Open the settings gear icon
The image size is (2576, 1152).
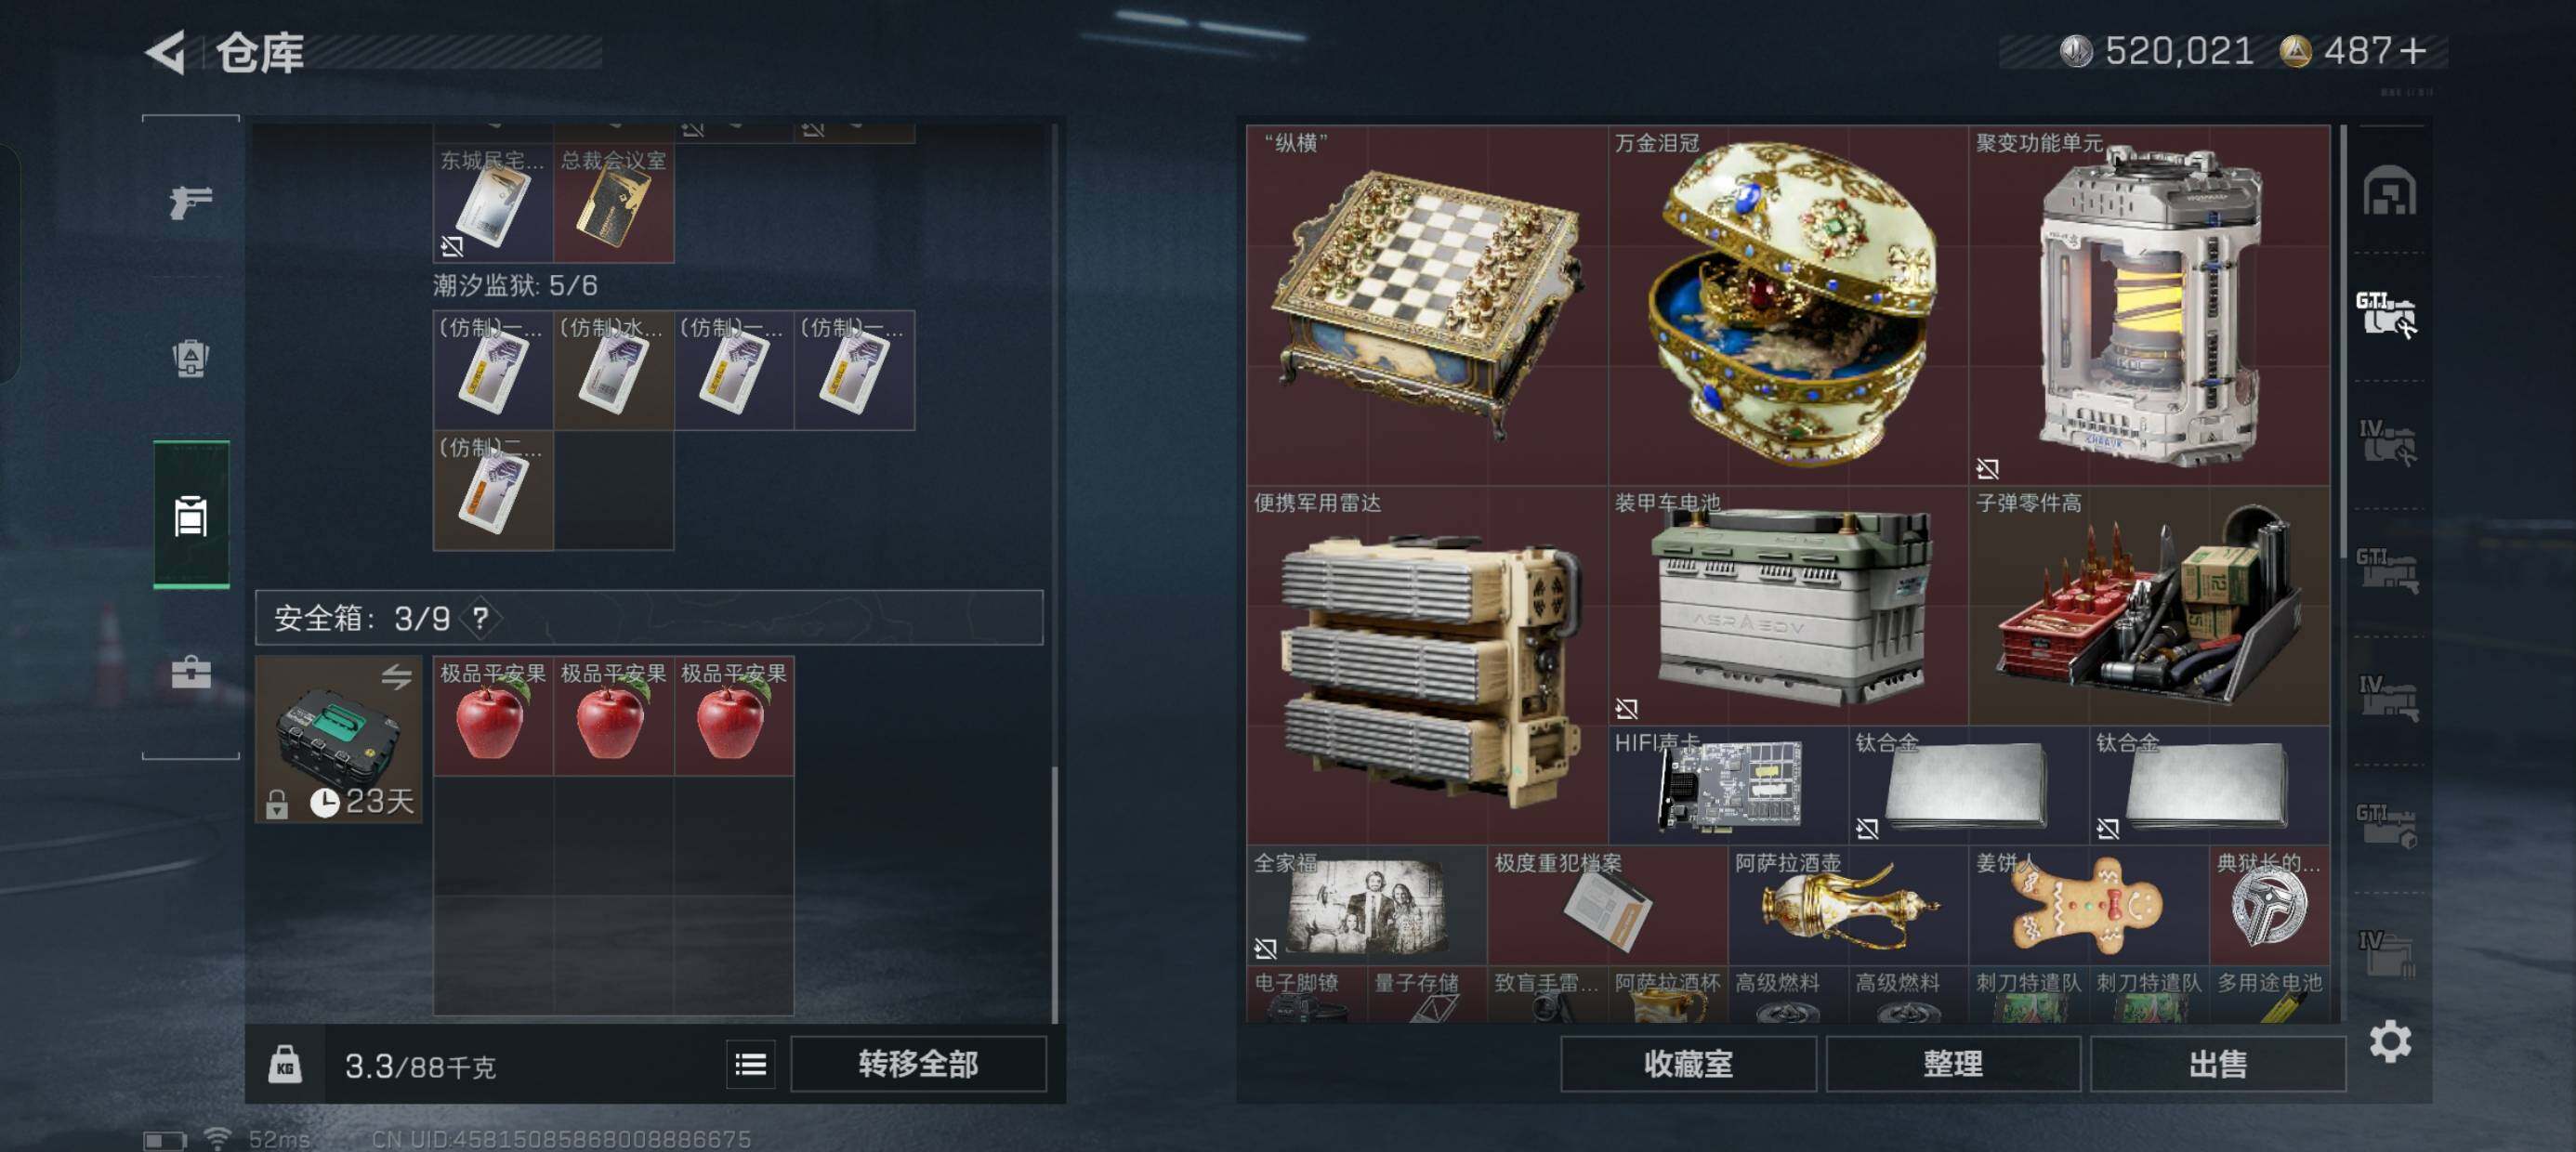click(2389, 1042)
